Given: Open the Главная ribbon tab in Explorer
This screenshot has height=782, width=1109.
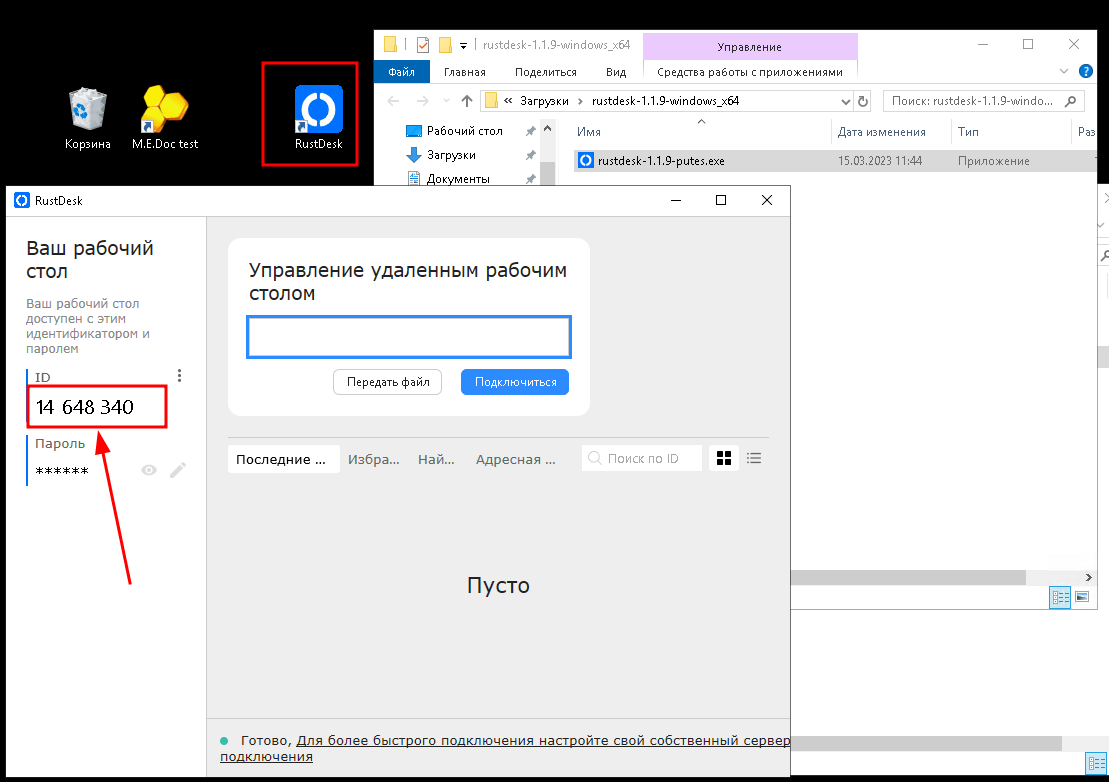Looking at the screenshot, I should (x=465, y=71).
